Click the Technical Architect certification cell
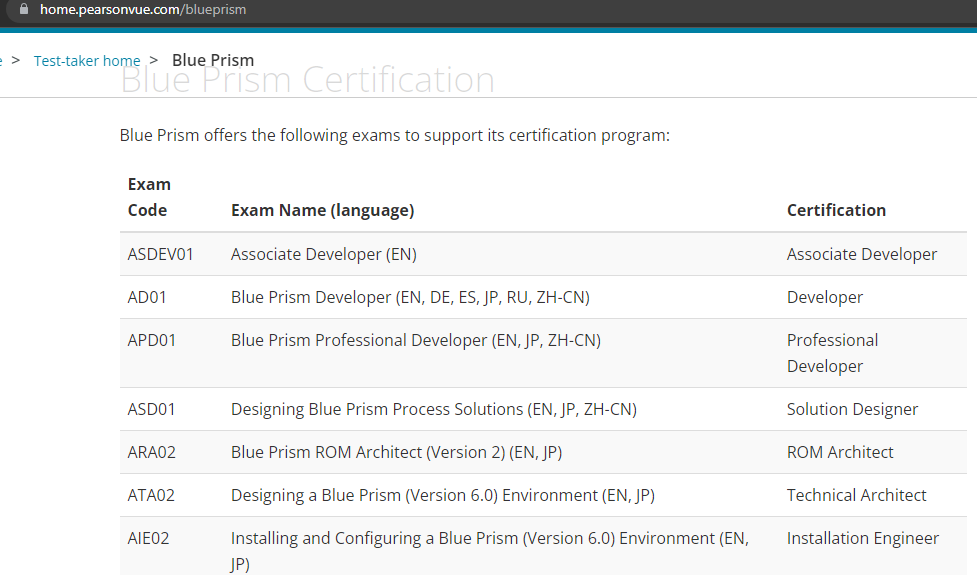The width and height of the screenshot is (977, 575). pyautogui.click(x=857, y=495)
